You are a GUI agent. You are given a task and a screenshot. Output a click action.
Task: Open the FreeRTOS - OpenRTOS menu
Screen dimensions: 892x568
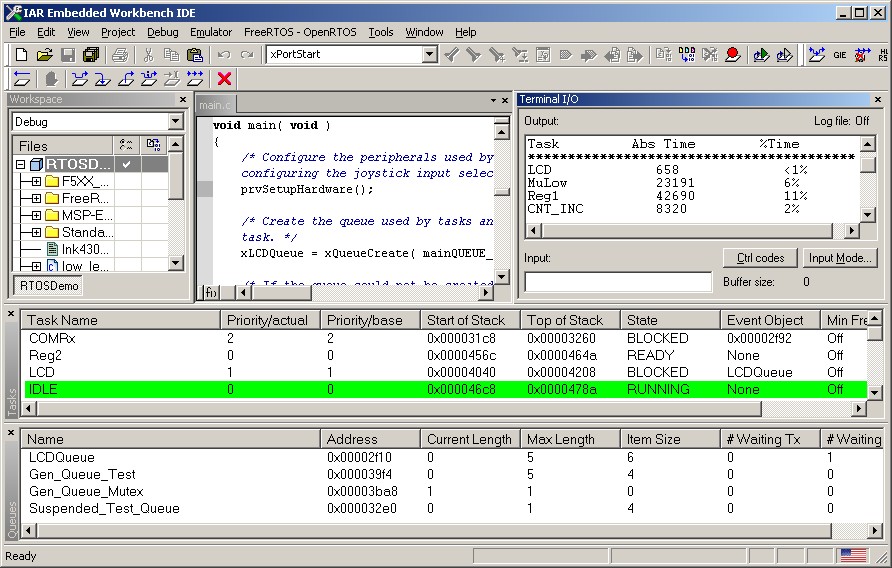300,32
